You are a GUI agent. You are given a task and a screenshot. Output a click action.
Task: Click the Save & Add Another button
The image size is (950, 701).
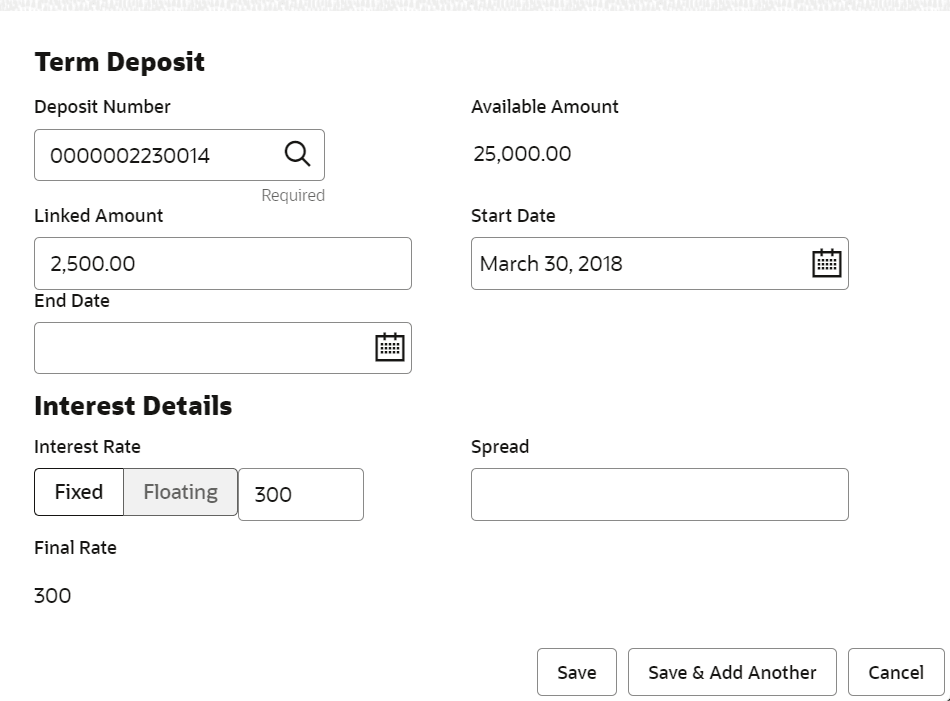(x=732, y=672)
